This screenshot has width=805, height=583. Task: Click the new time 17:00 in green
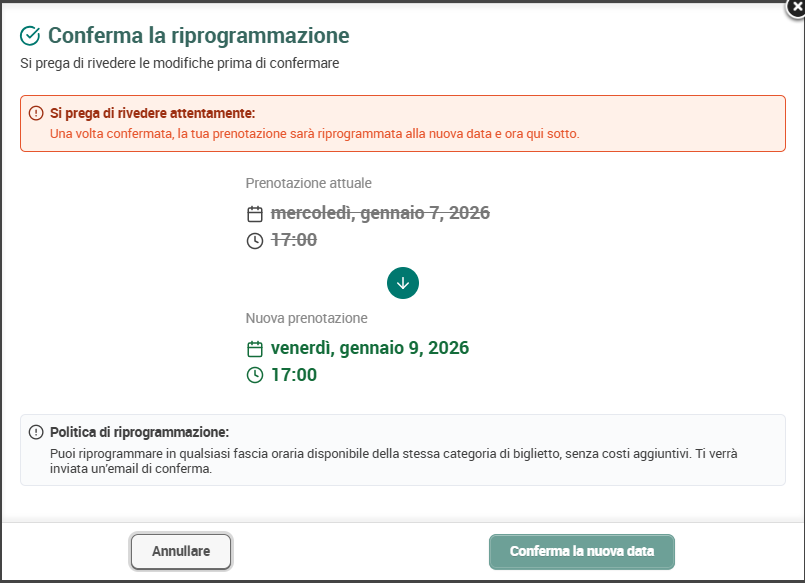pos(294,375)
